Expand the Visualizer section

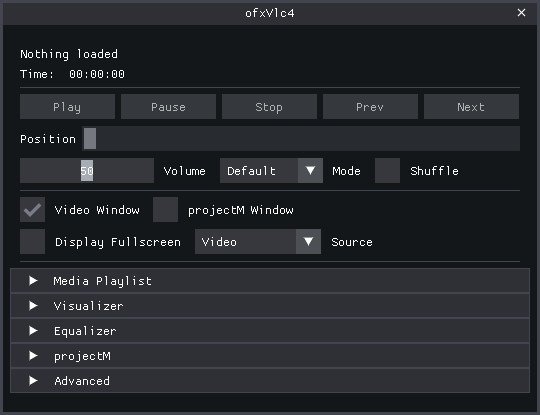click(270, 306)
